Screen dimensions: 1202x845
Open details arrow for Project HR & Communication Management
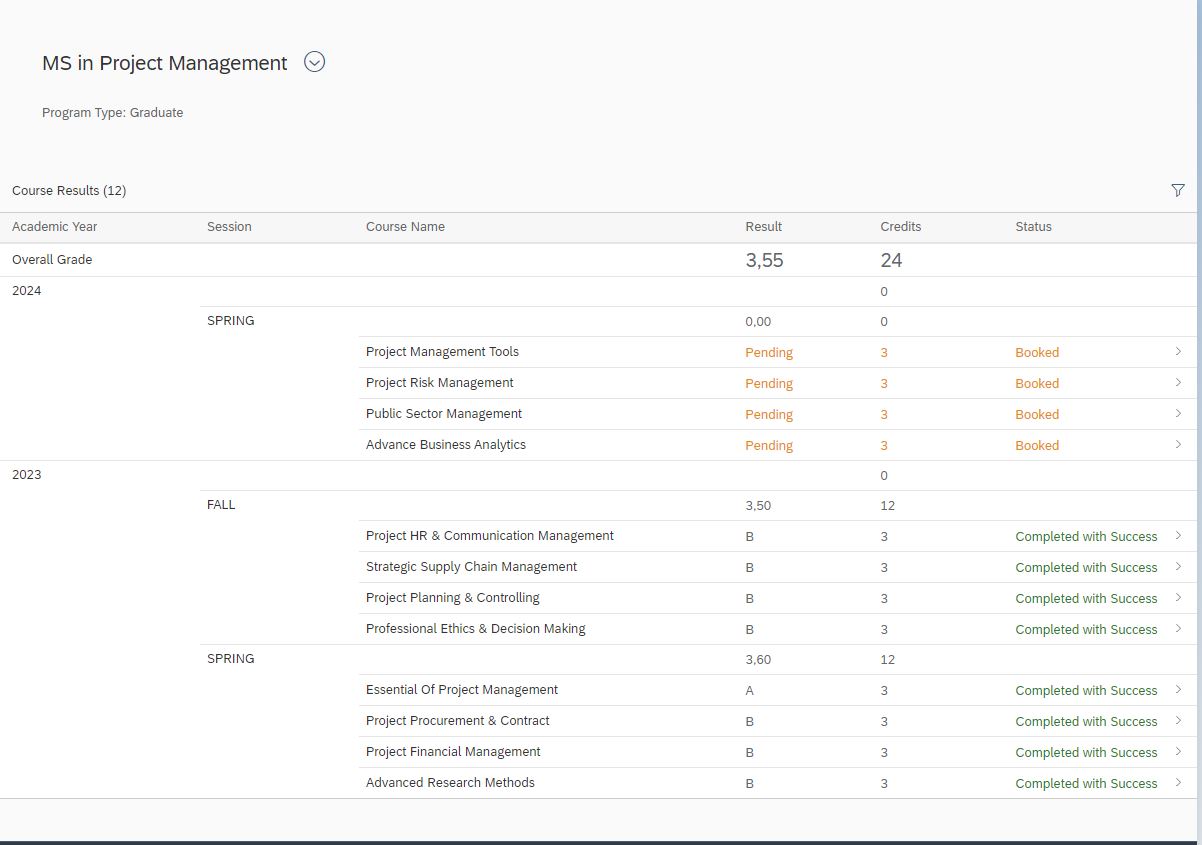tap(1178, 536)
